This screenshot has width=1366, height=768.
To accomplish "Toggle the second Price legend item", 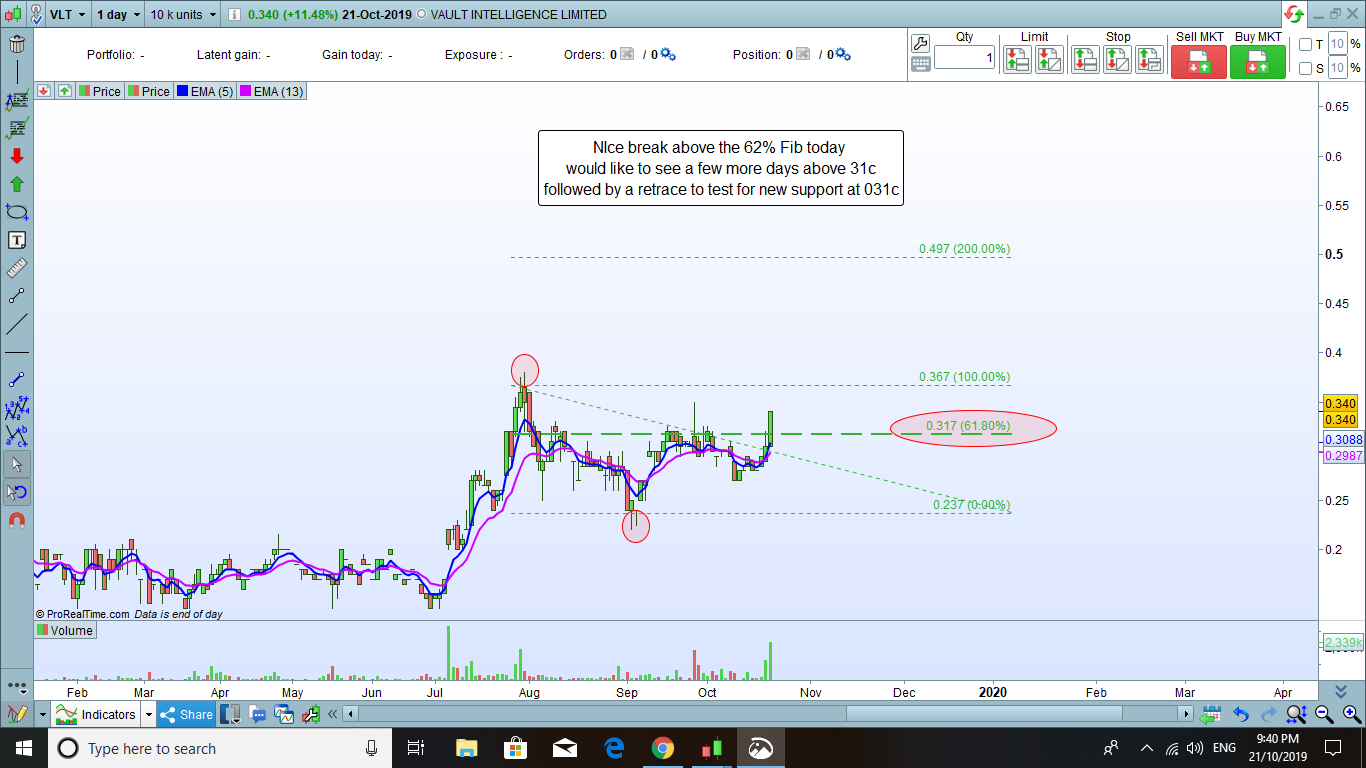I will click(x=148, y=91).
